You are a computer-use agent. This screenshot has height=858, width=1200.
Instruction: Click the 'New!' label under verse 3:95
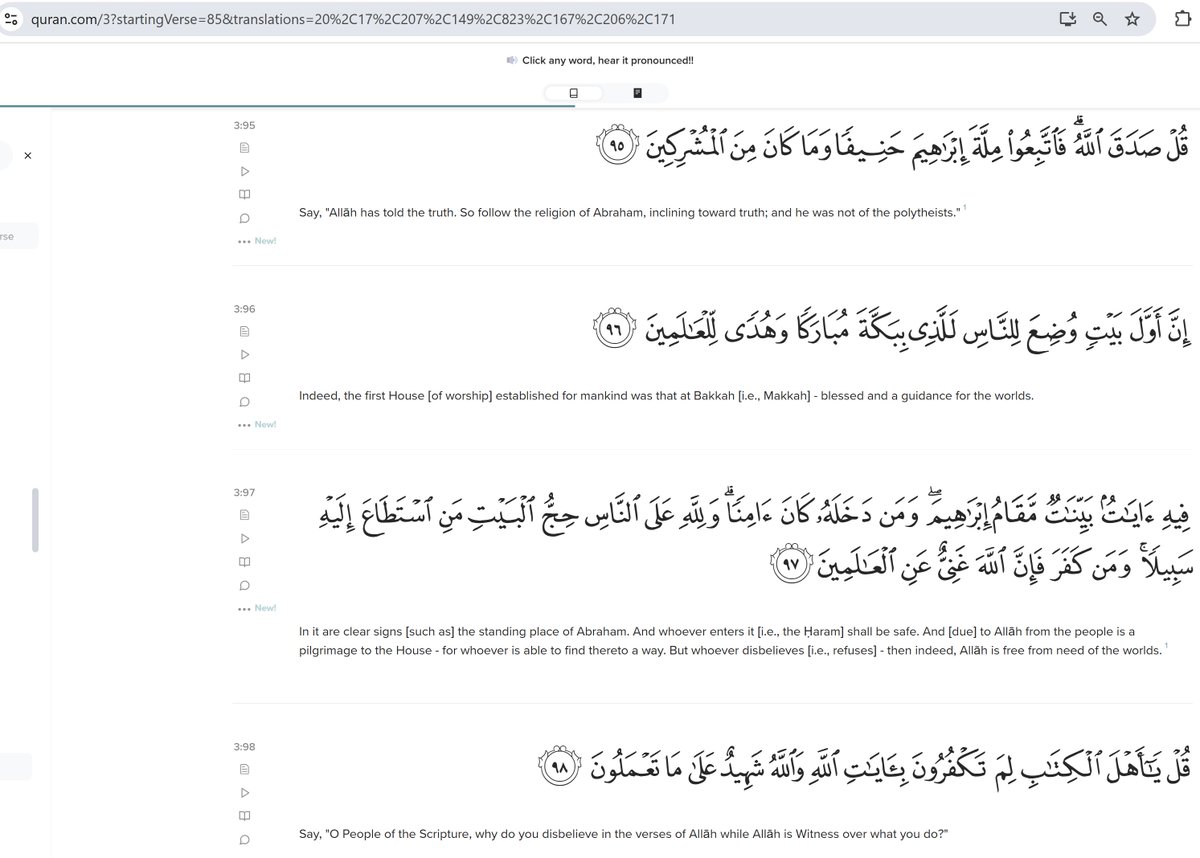tap(265, 241)
